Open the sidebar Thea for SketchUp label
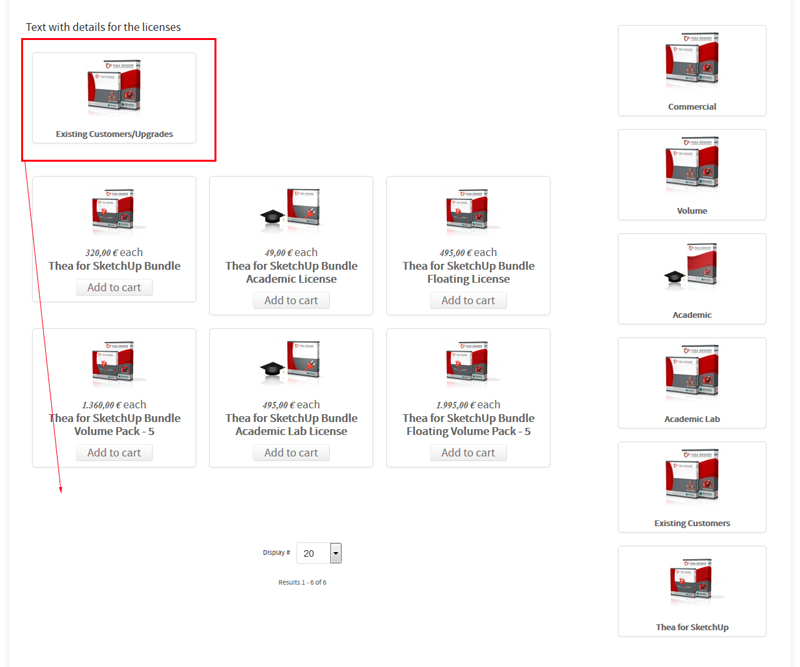Viewport: 800px width, 667px height. point(692,627)
